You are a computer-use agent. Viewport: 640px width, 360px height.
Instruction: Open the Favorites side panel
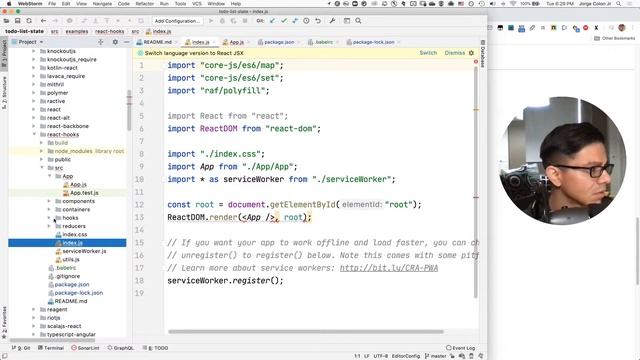coord(4,323)
